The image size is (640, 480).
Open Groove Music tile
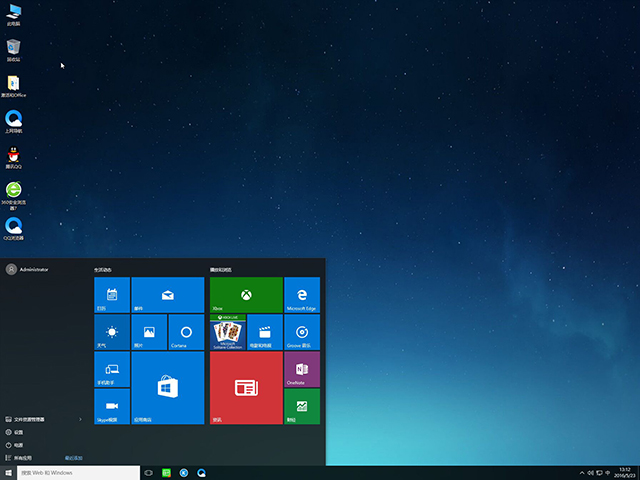click(302, 332)
